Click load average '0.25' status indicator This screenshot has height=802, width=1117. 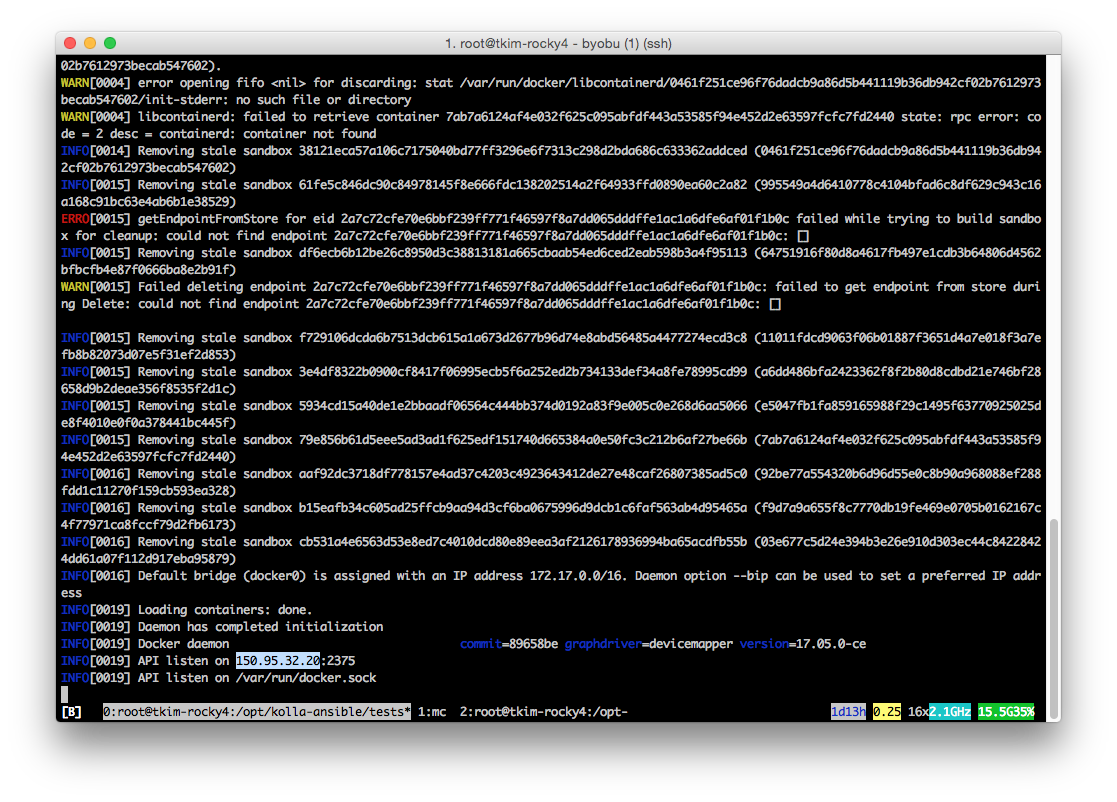887,712
